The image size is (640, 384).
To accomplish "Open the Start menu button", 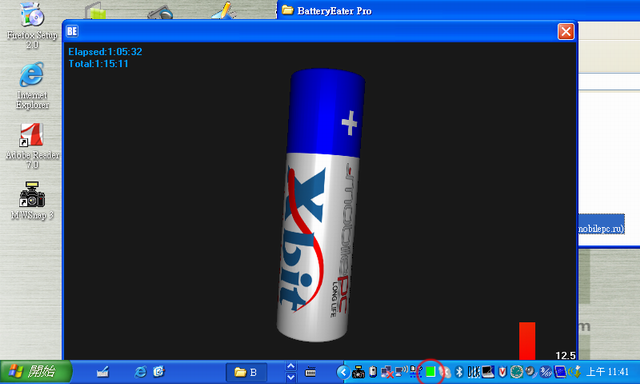I will 36,372.
